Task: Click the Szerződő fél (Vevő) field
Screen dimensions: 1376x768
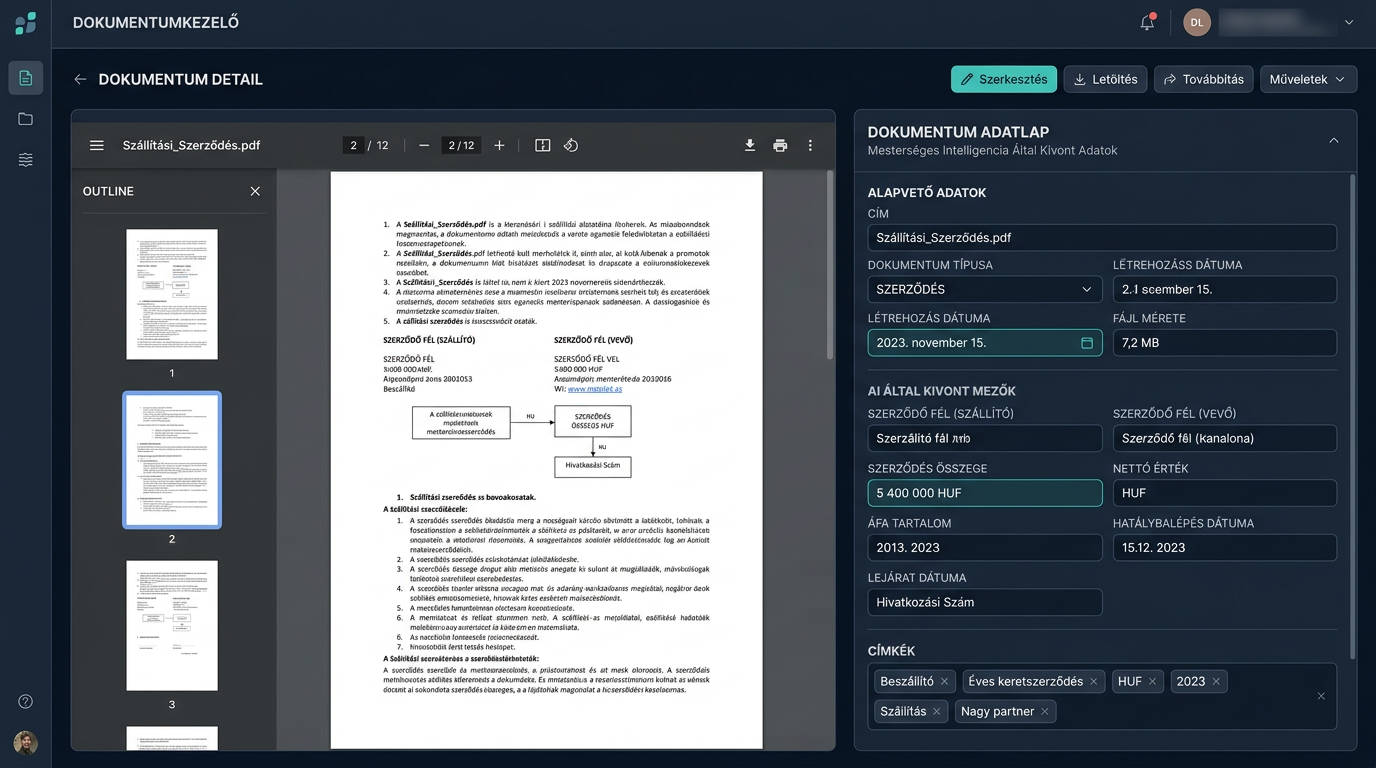Action: tap(1225, 438)
